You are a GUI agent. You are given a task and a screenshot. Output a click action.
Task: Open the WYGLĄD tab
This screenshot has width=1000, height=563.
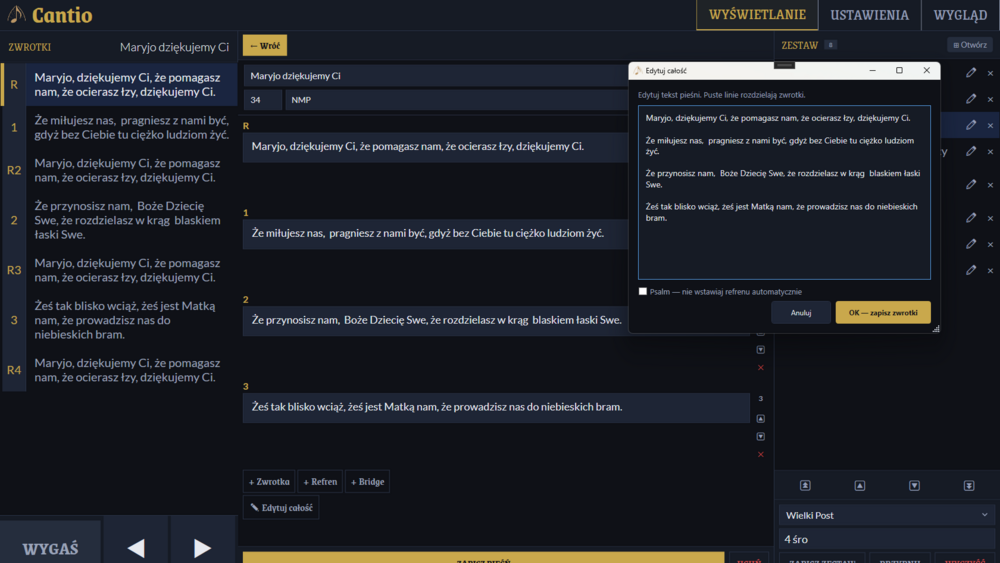960,15
